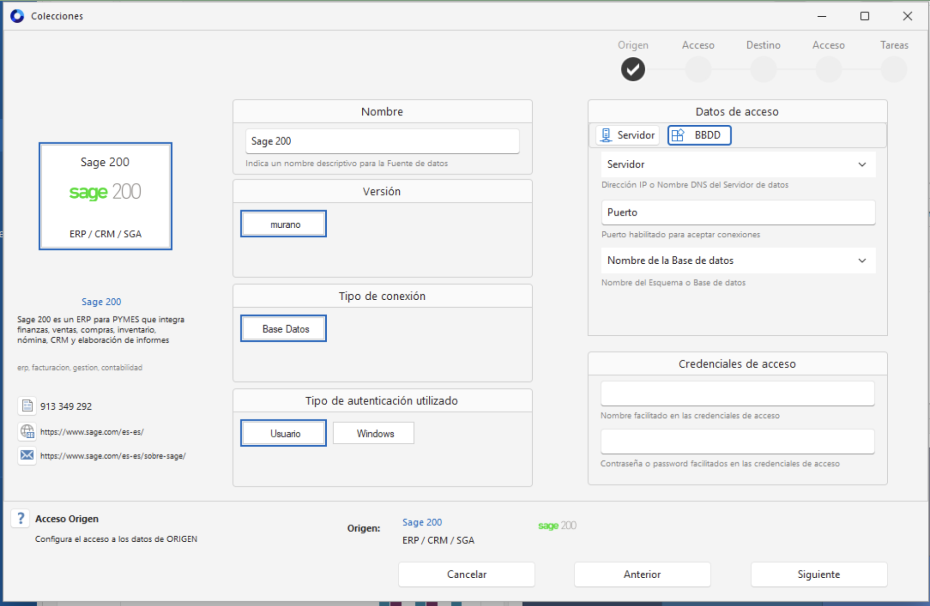Click the completed Origen step checkmark
The height and width of the screenshot is (606, 930).
pyautogui.click(x=633, y=69)
